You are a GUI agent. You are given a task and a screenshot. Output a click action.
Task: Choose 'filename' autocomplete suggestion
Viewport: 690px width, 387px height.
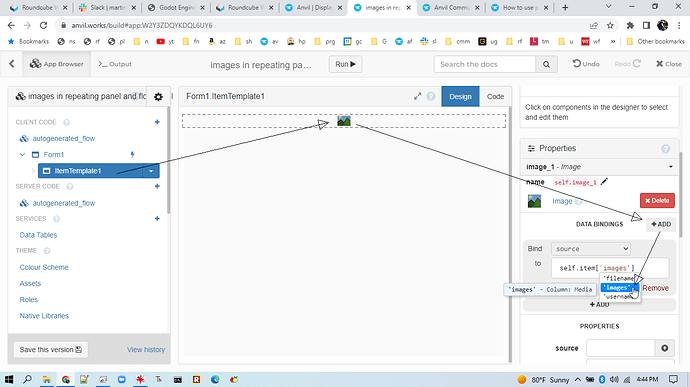[619, 278]
